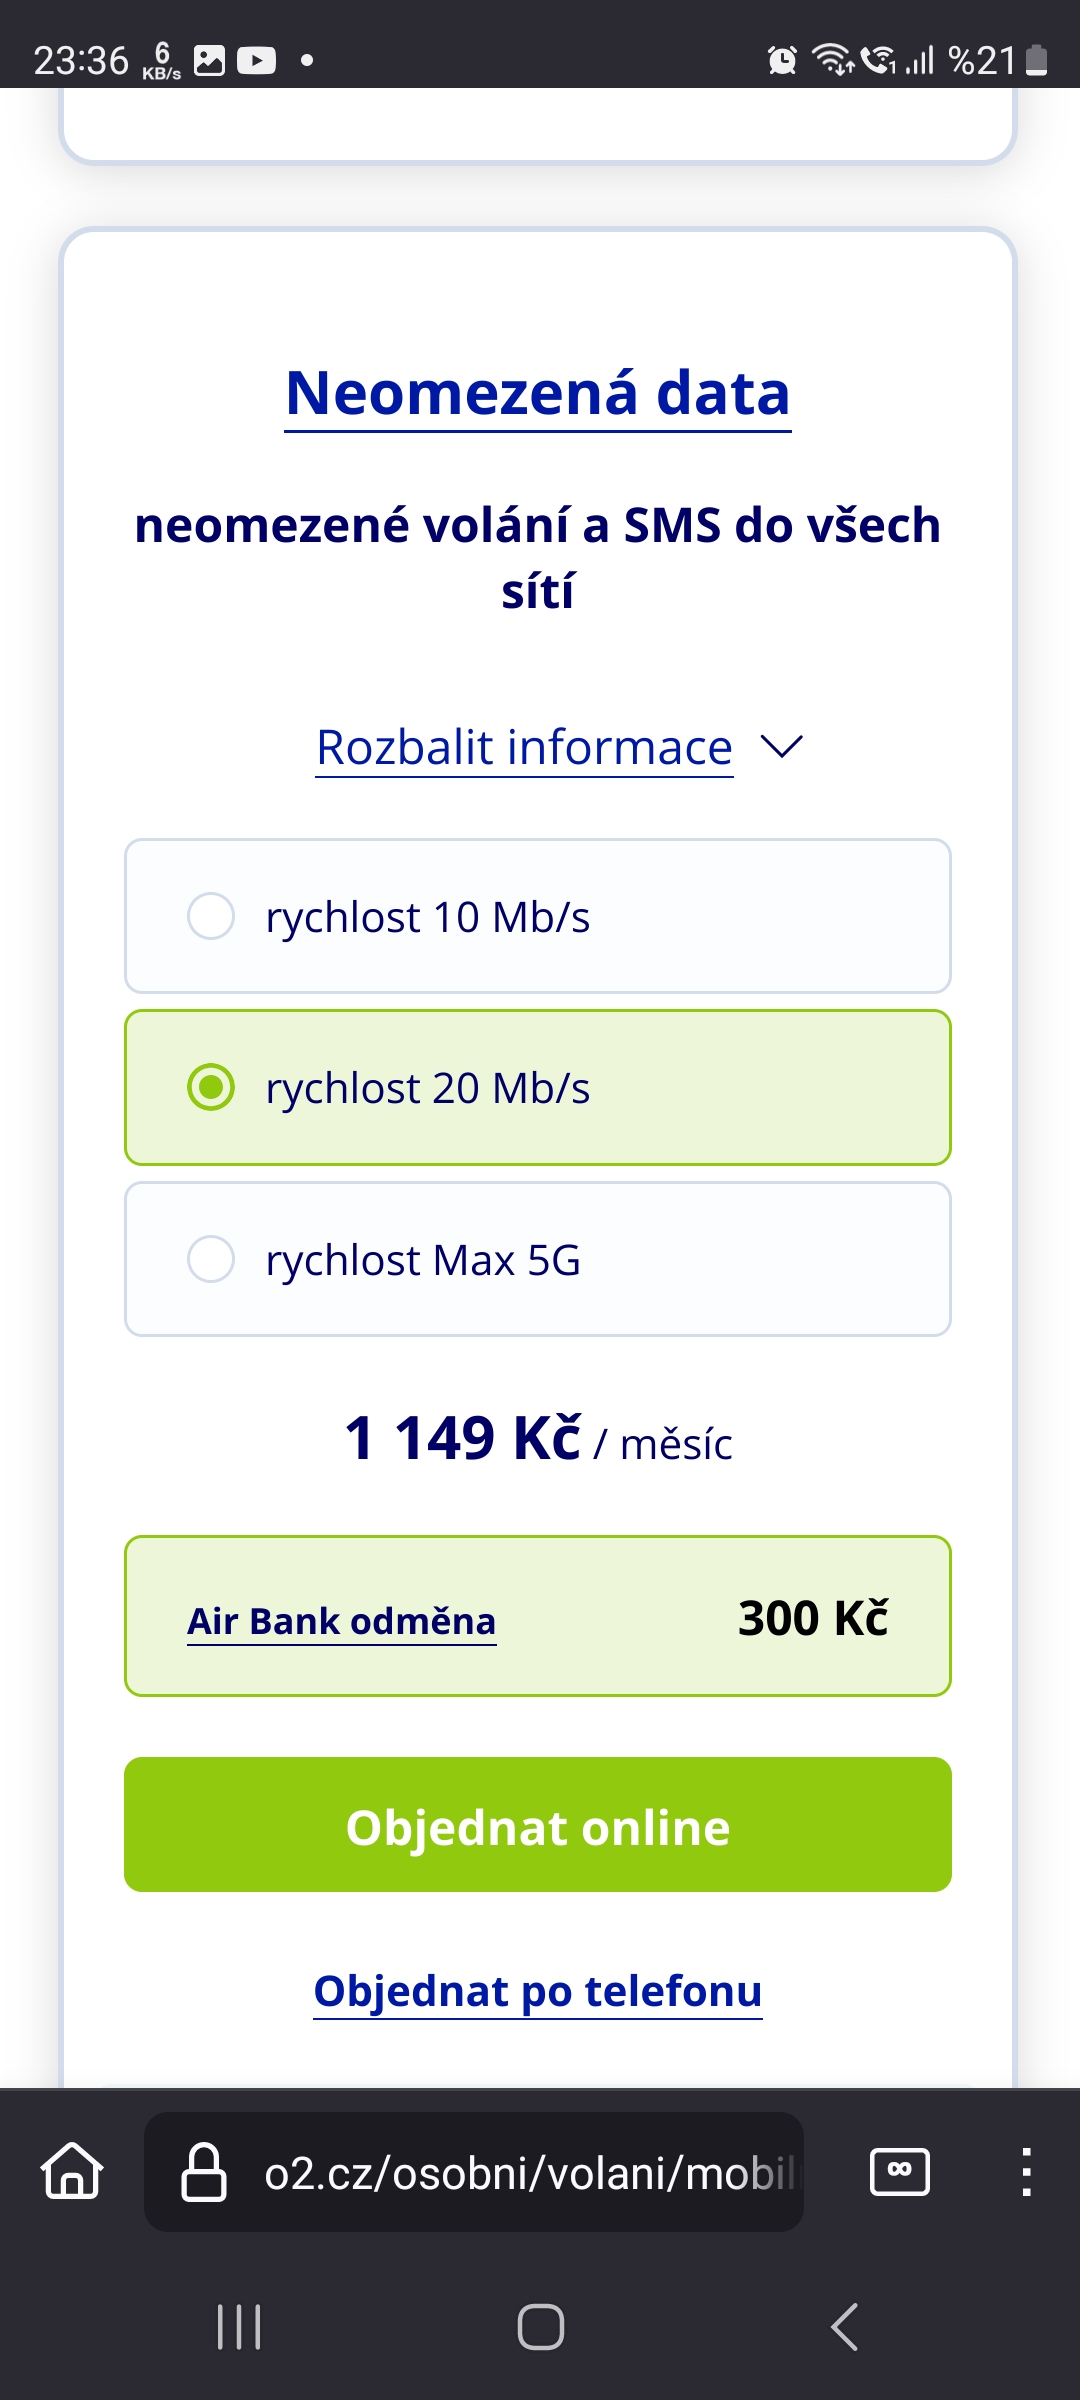Tap the padlock site security icon
This screenshot has height=2400, width=1080.
203,2172
